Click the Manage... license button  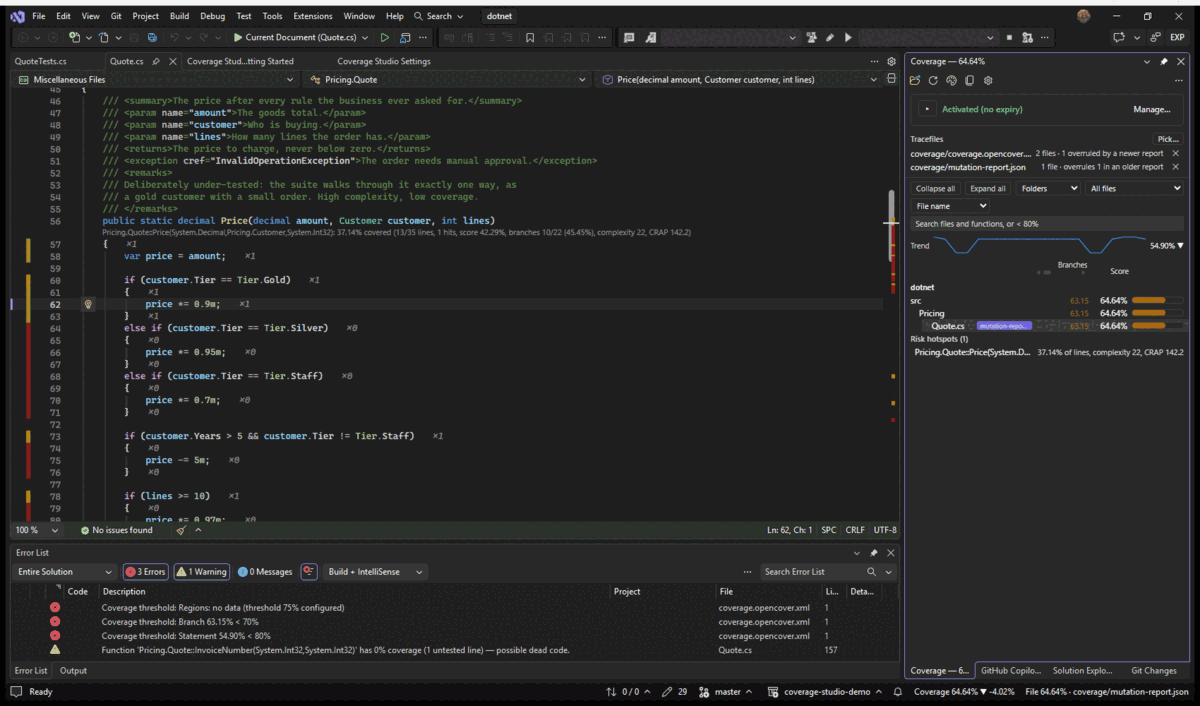pyautogui.click(x=1151, y=109)
